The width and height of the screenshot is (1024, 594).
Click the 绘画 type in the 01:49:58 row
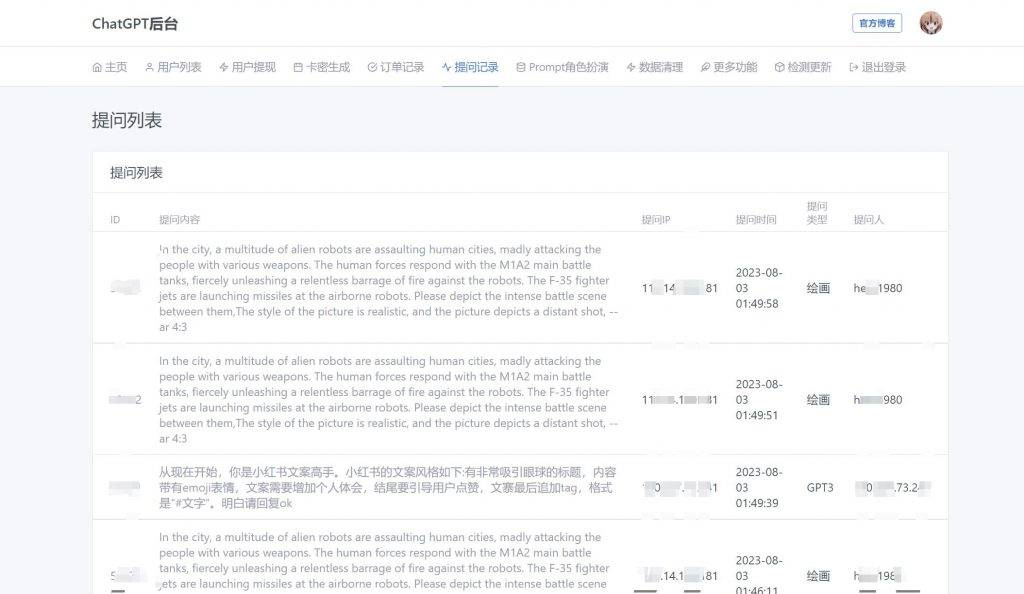point(818,288)
